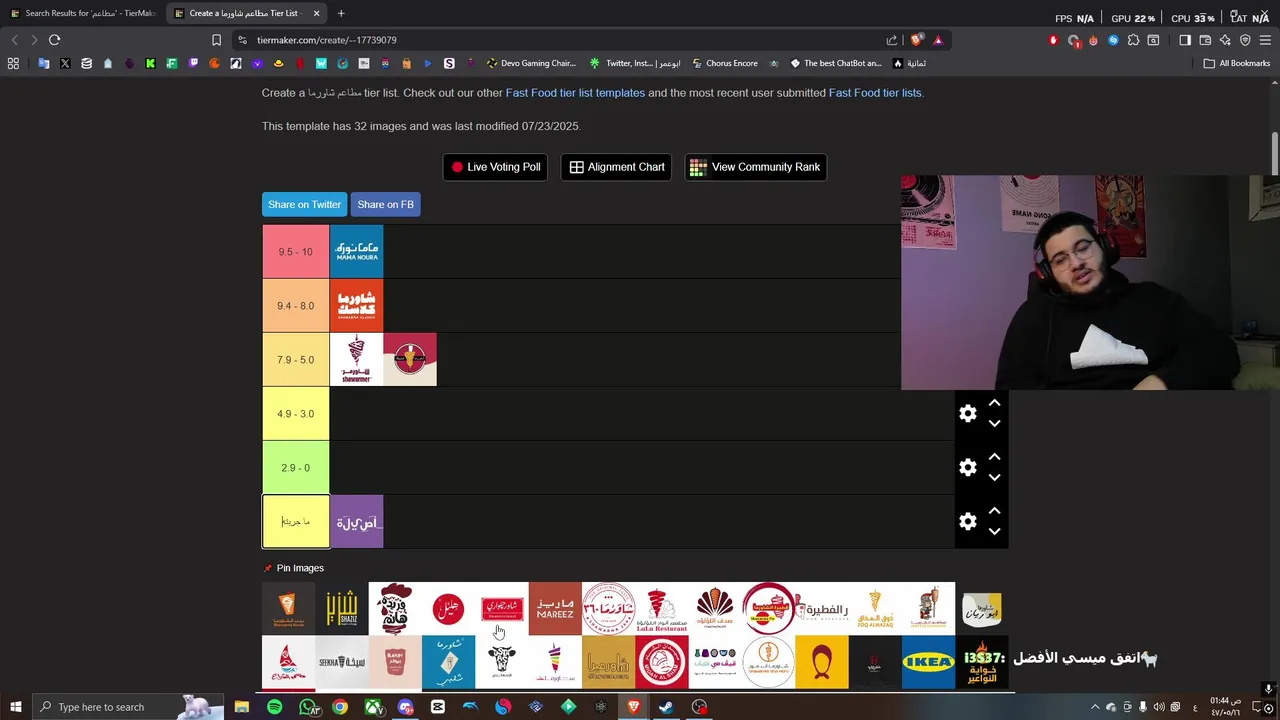The width and height of the screenshot is (1280, 720).
Task: Open the Windows Start menu
Action: (15, 707)
